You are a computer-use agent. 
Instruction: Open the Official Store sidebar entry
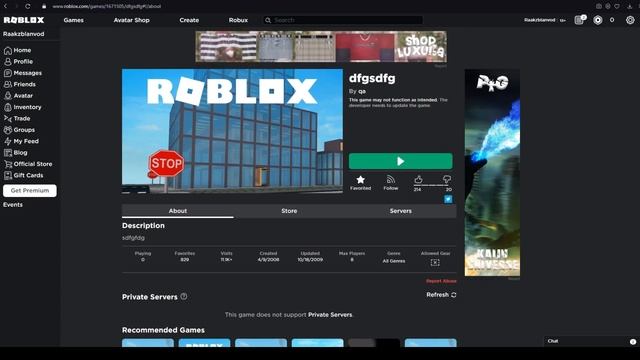tap(28, 164)
